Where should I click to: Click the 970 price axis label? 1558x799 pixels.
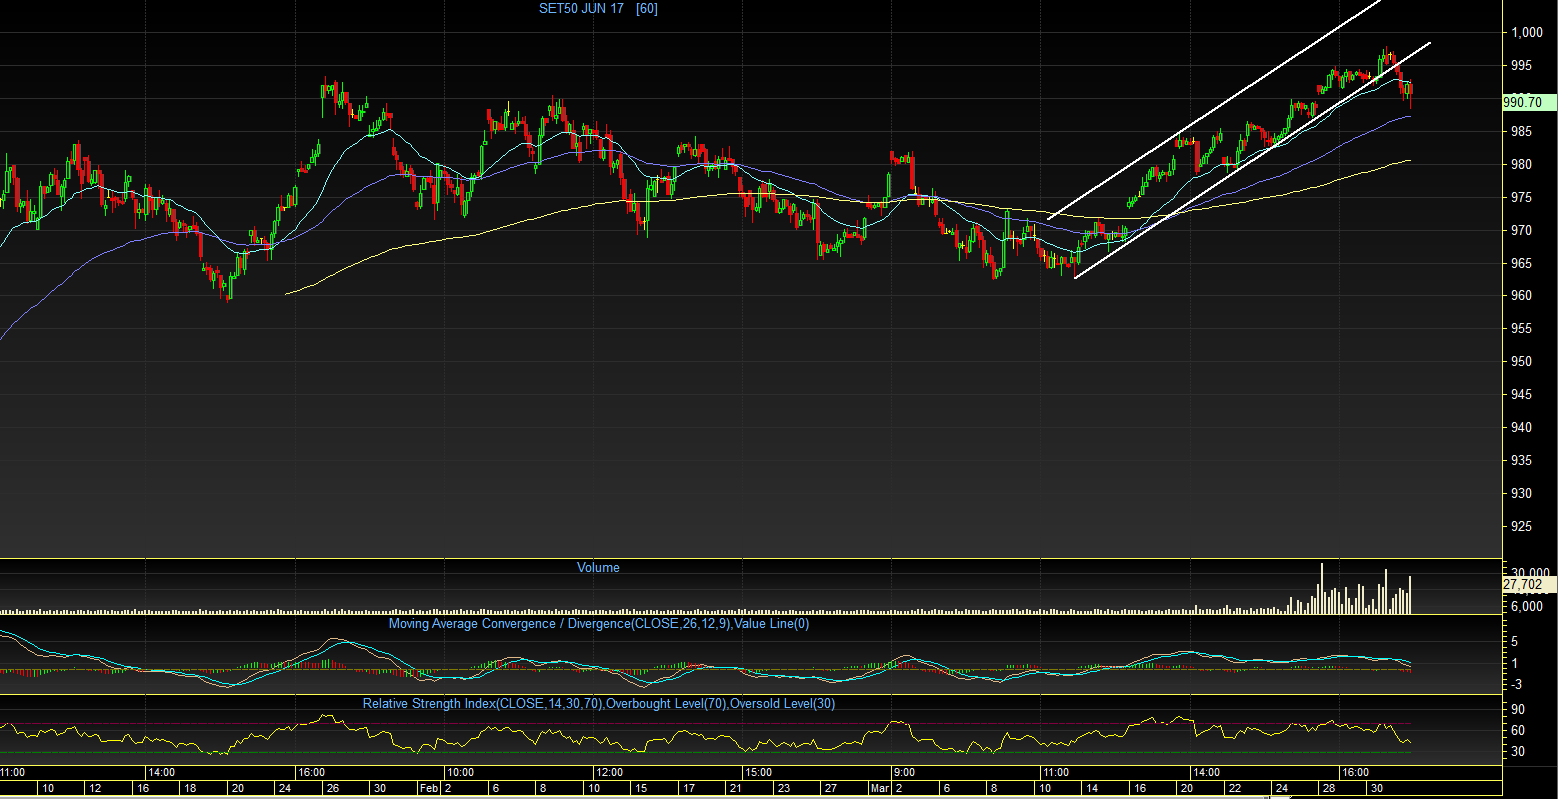(x=1521, y=231)
